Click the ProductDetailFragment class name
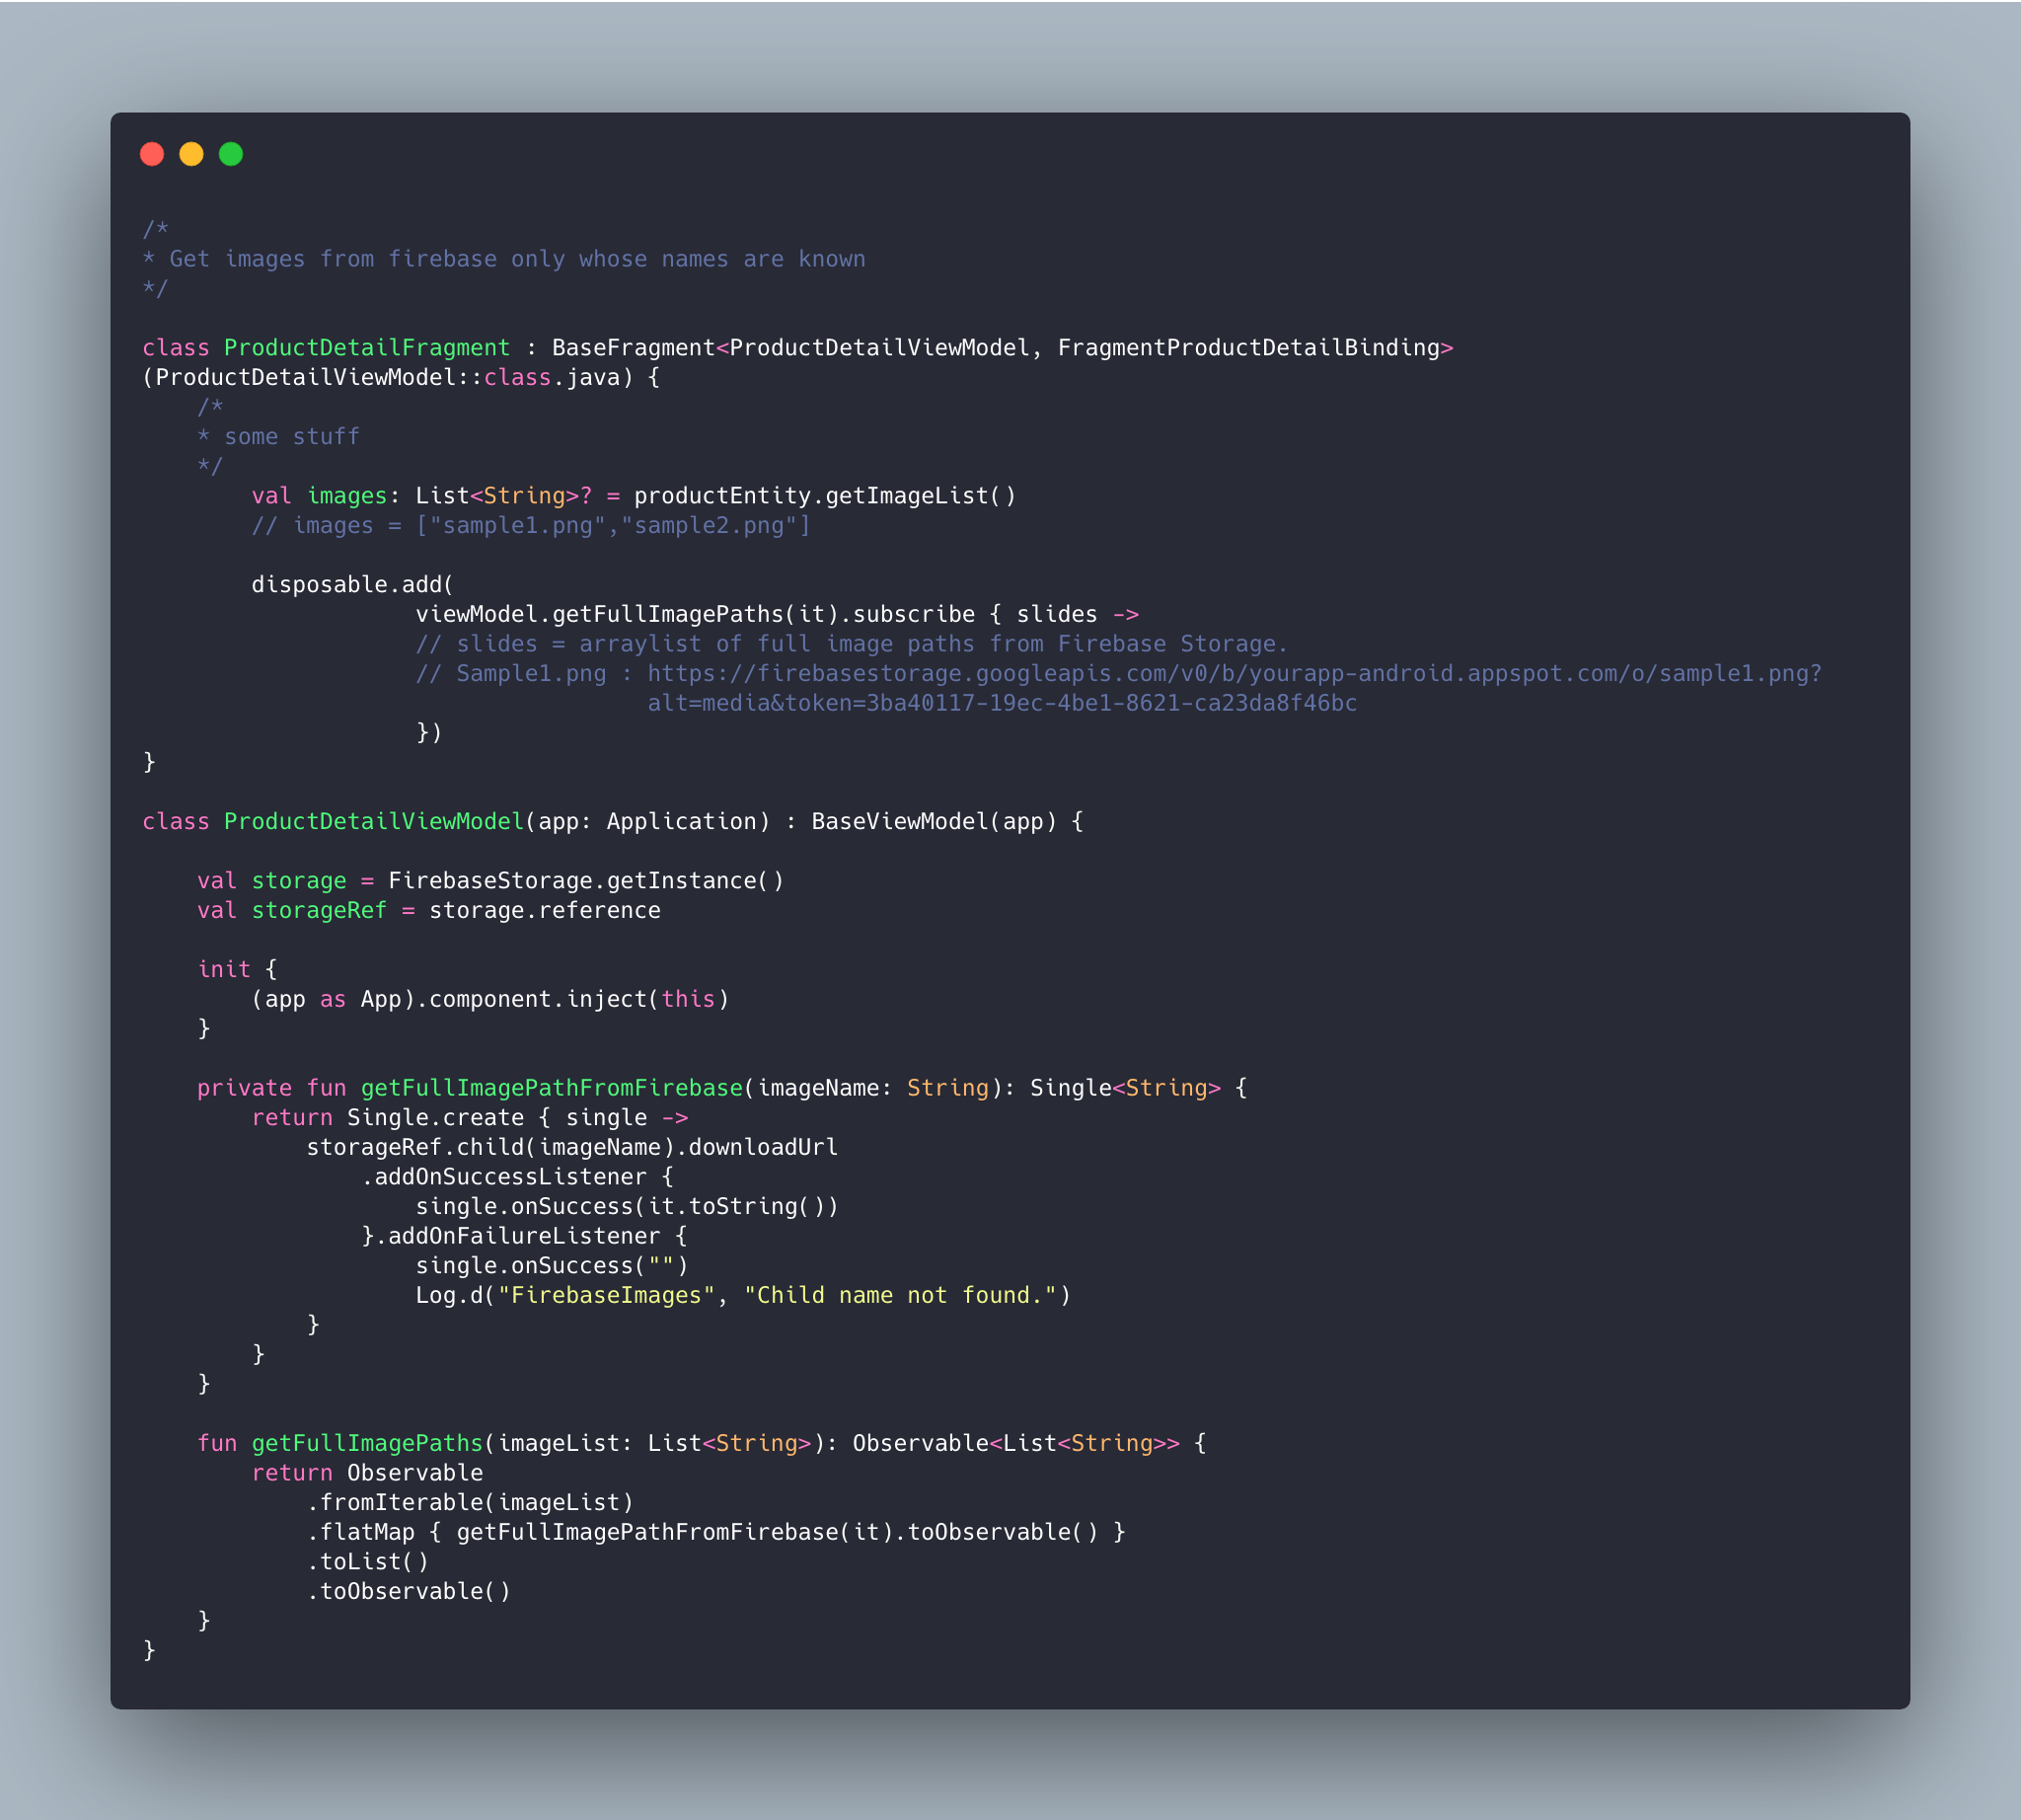 click(x=366, y=348)
